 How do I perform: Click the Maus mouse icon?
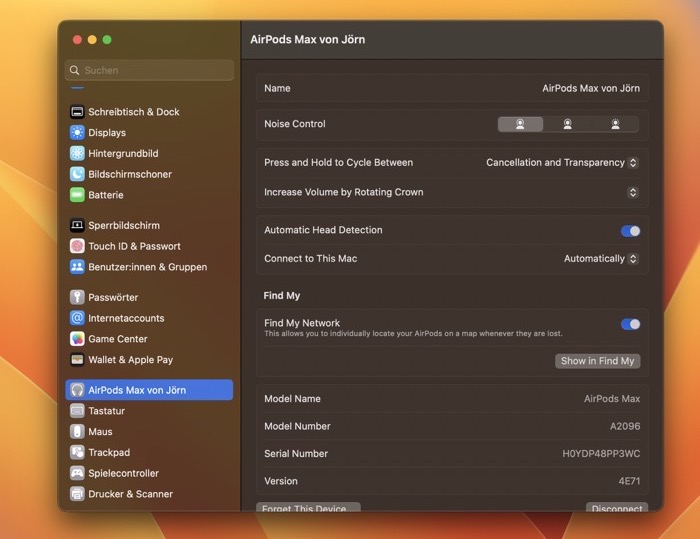[x=77, y=431]
